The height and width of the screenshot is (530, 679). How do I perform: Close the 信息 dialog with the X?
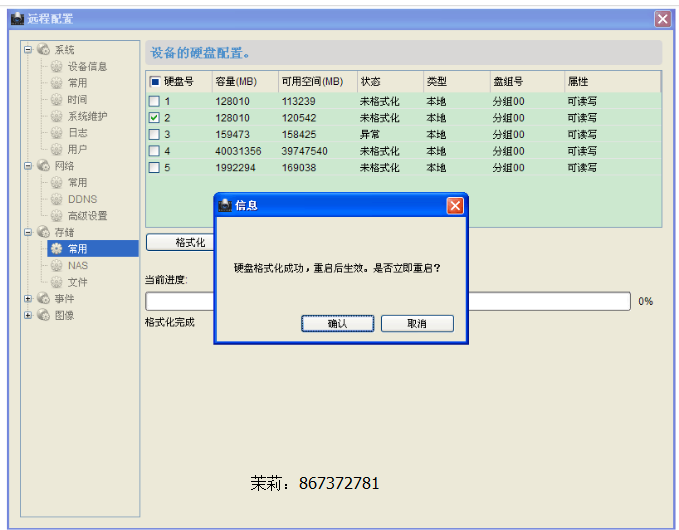coord(455,205)
